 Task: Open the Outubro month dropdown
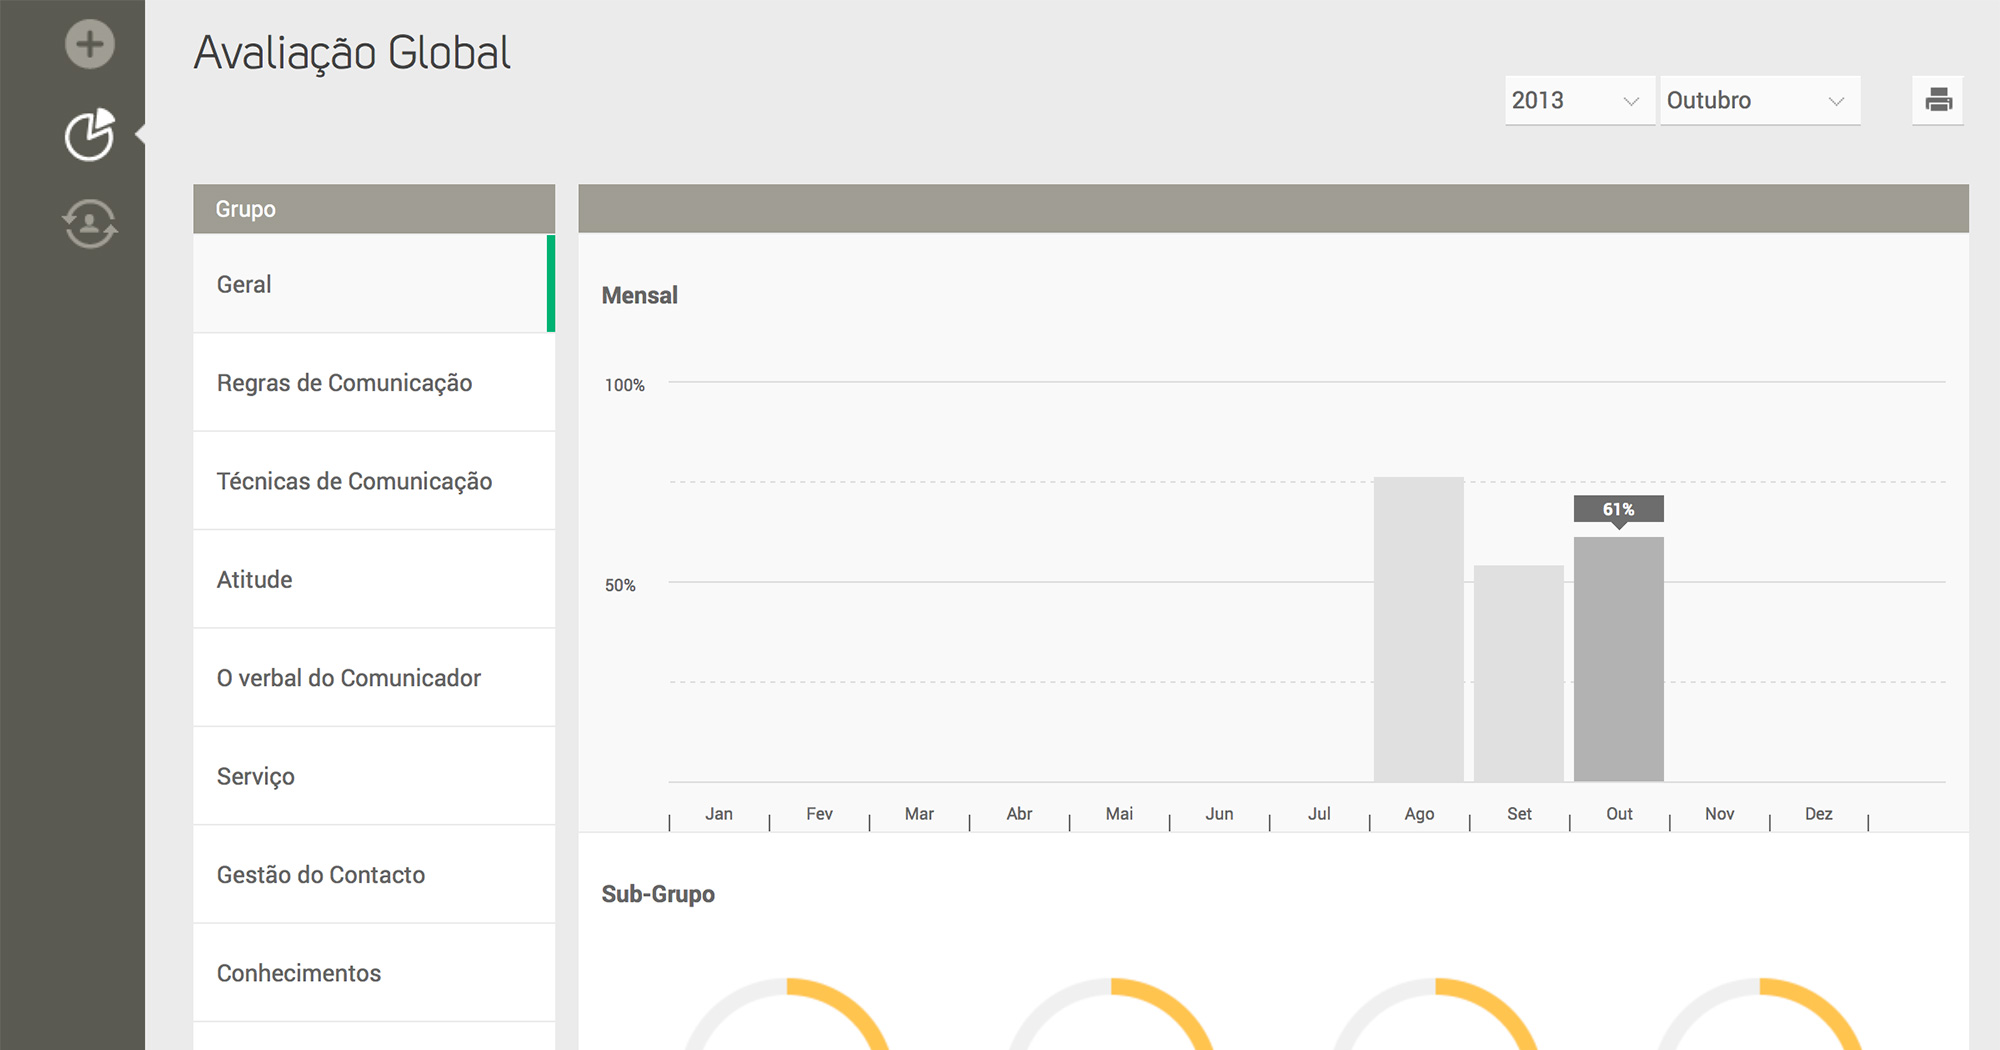[x=1760, y=100]
